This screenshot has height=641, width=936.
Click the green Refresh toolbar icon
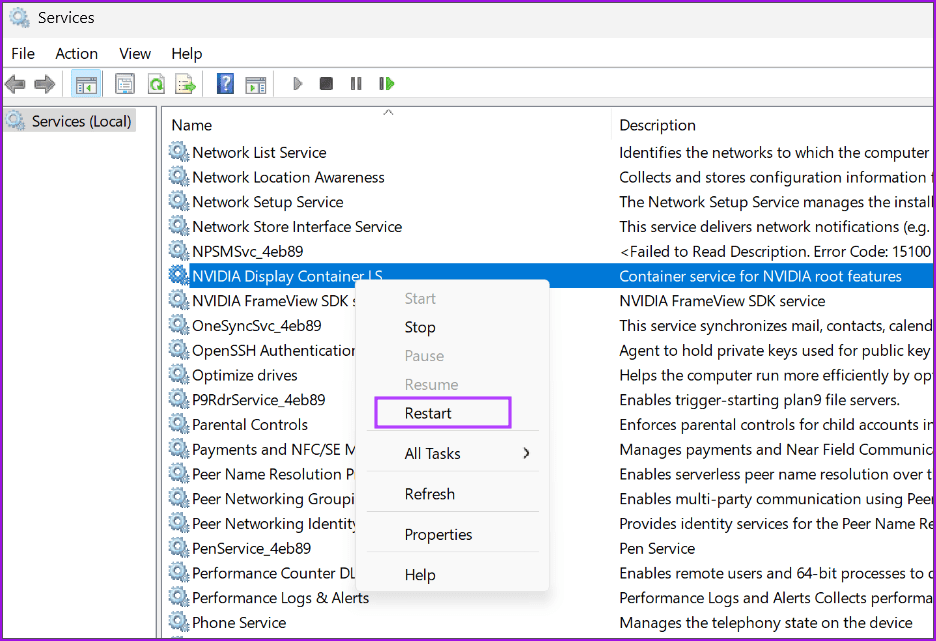point(156,84)
